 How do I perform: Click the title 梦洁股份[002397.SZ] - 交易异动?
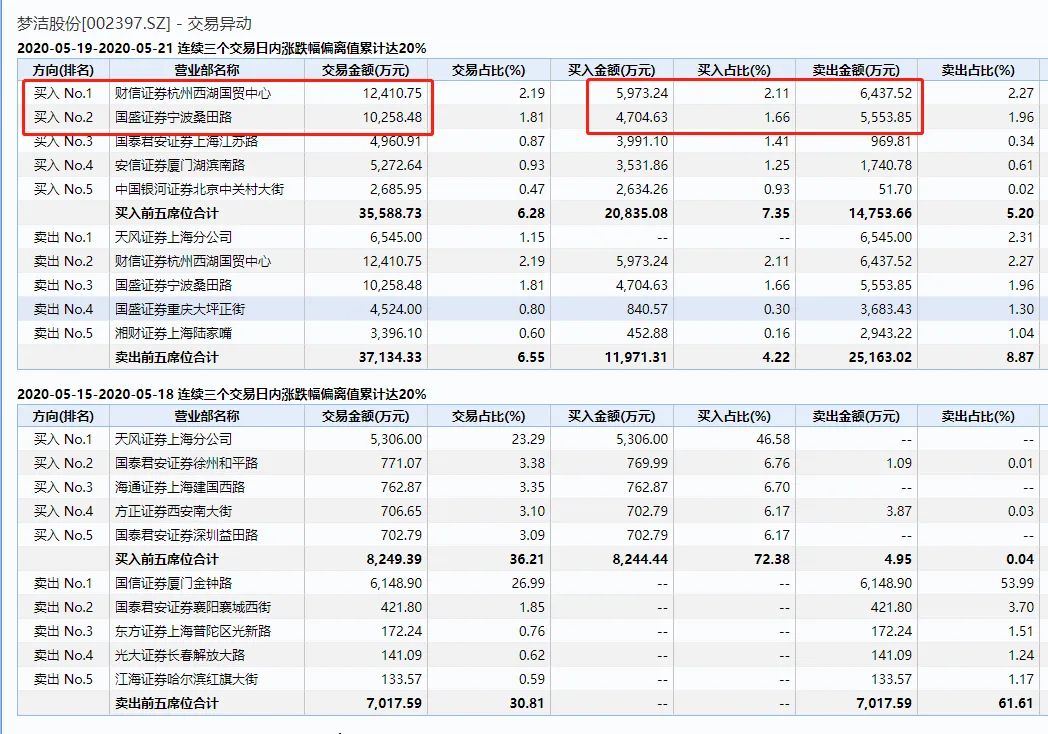134,23
